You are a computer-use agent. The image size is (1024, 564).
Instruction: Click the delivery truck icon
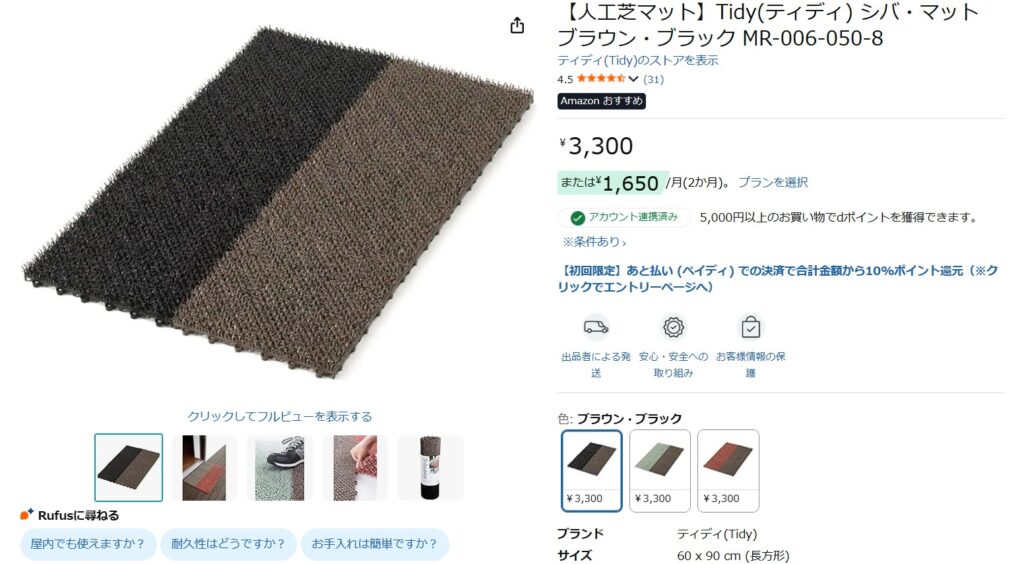pyautogui.click(x=596, y=327)
